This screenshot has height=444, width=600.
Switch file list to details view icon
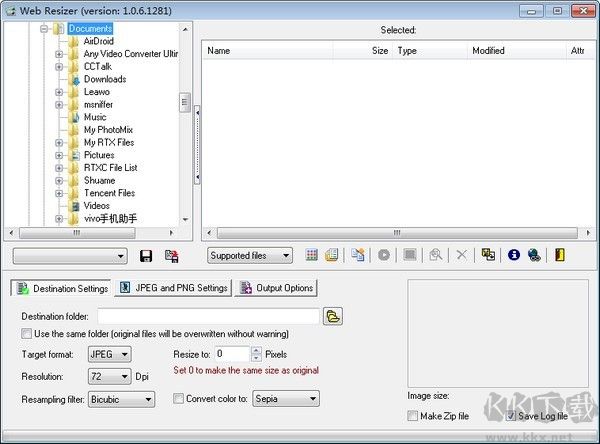pos(332,255)
